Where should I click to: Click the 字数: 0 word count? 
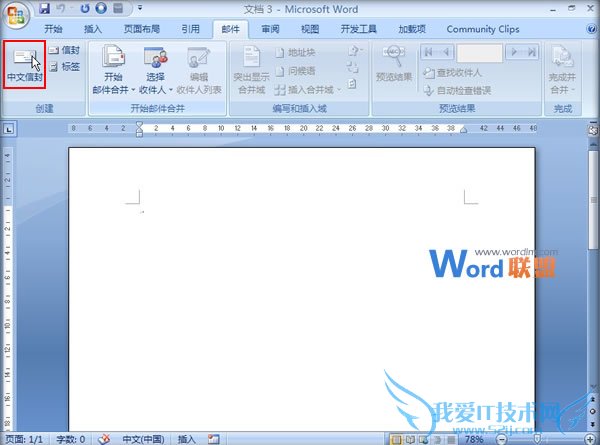coord(71,439)
